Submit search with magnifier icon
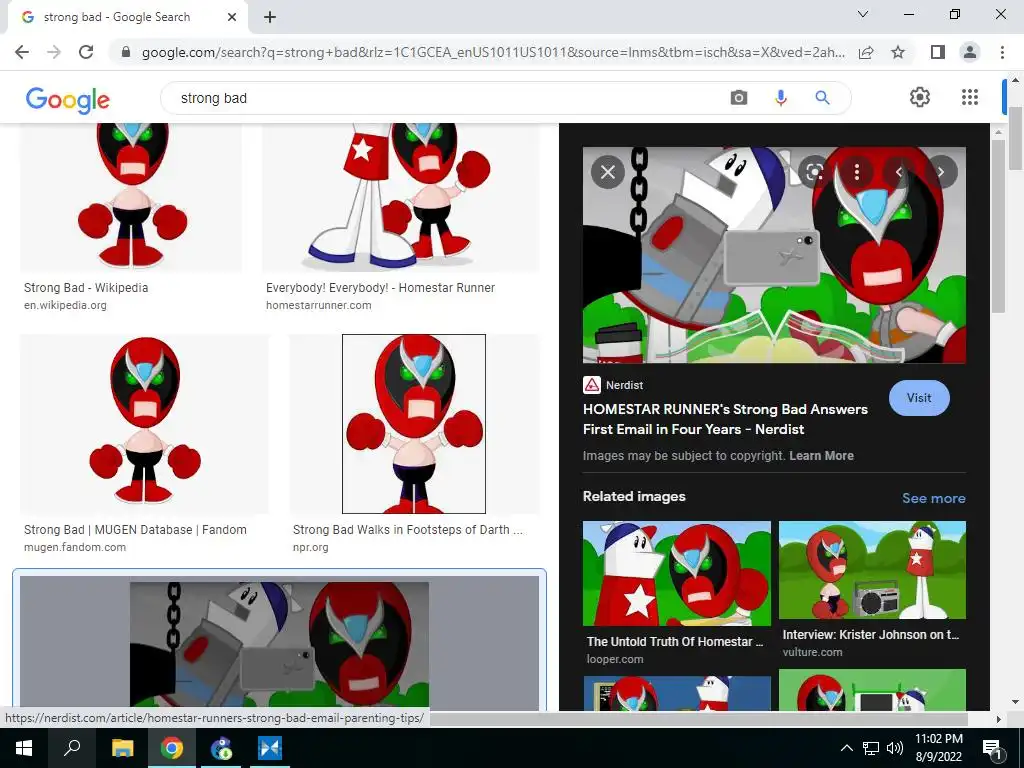The height and width of the screenshot is (768, 1024). [822, 98]
